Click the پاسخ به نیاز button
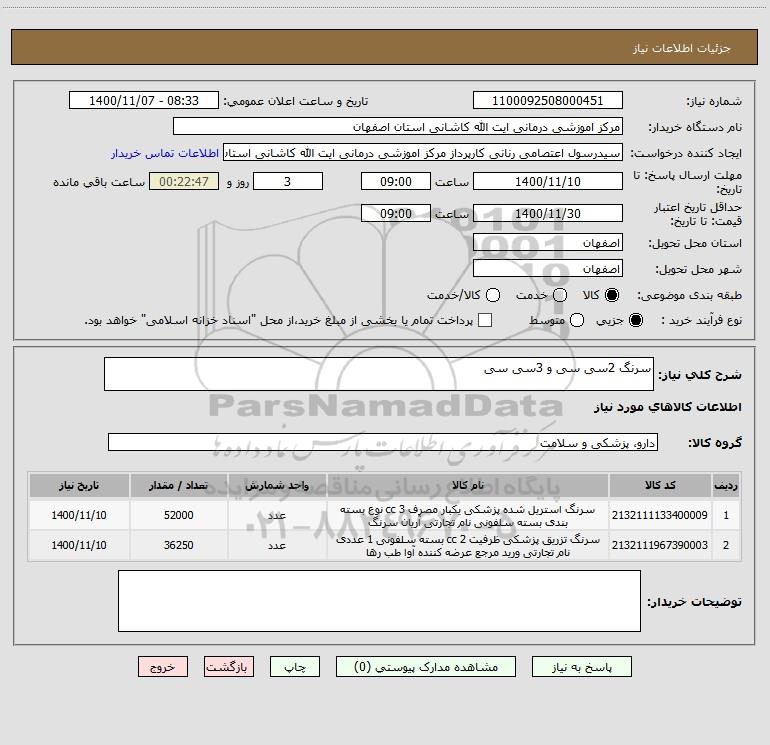The width and height of the screenshot is (770, 745). (x=581, y=667)
